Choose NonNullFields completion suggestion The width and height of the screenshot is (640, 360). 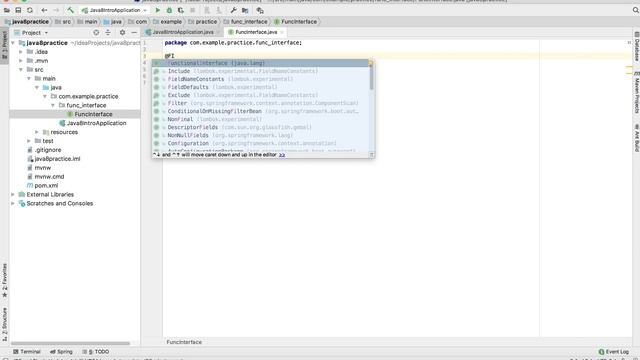[x=260, y=136]
